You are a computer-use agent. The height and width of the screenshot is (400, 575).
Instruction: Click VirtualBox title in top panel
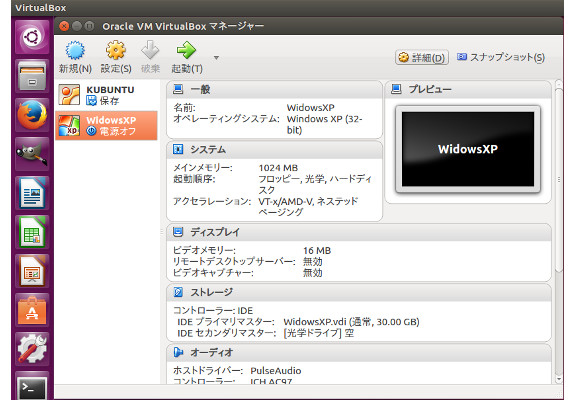[x=41, y=8]
